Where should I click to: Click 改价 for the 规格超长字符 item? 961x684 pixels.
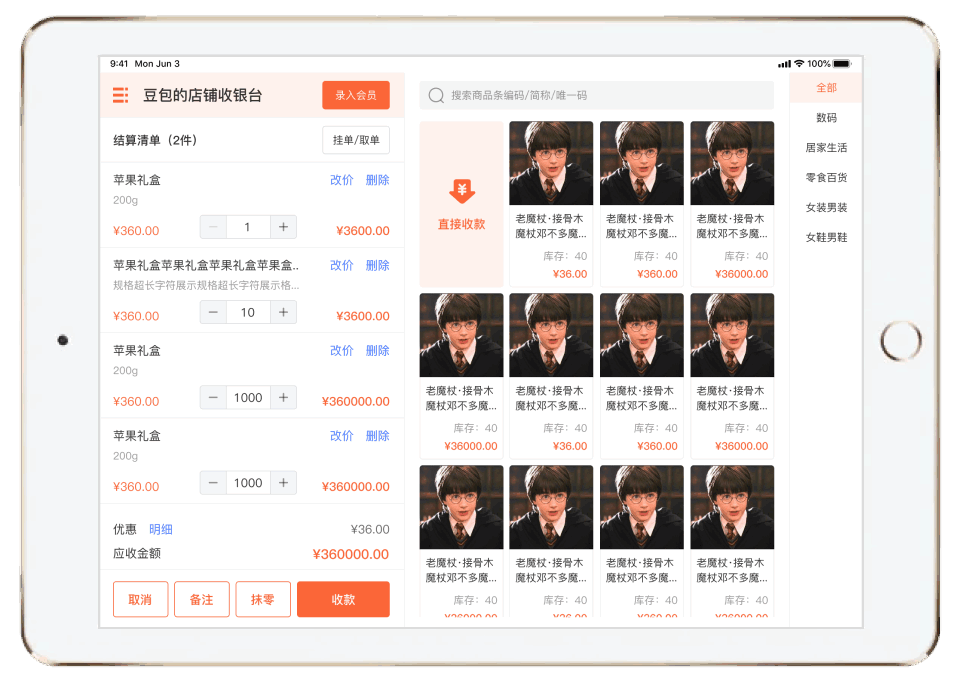341,265
